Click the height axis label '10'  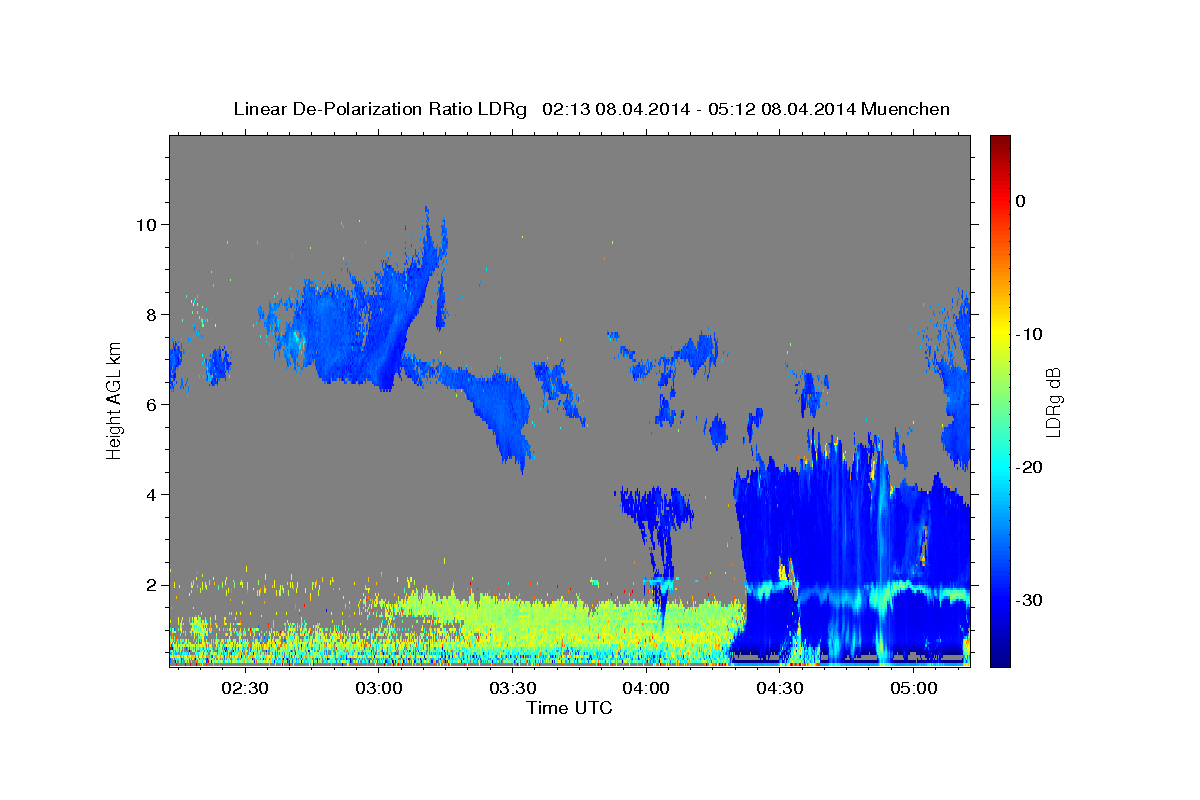(145, 225)
